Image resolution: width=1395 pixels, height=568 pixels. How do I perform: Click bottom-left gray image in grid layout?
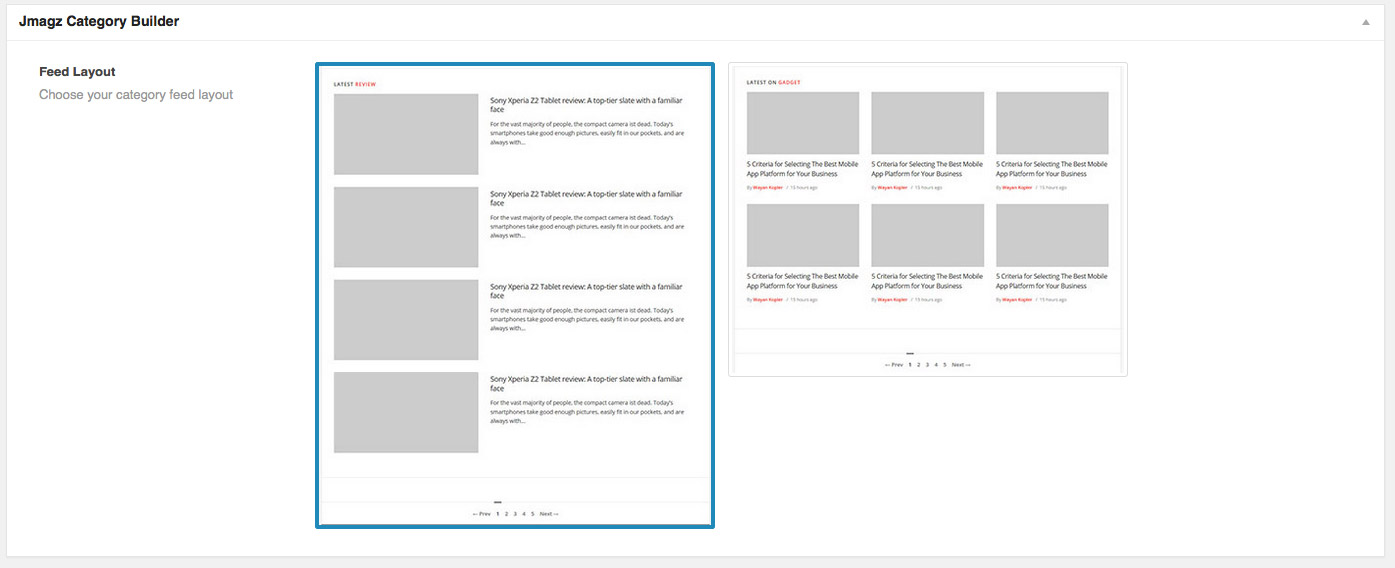pos(802,235)
